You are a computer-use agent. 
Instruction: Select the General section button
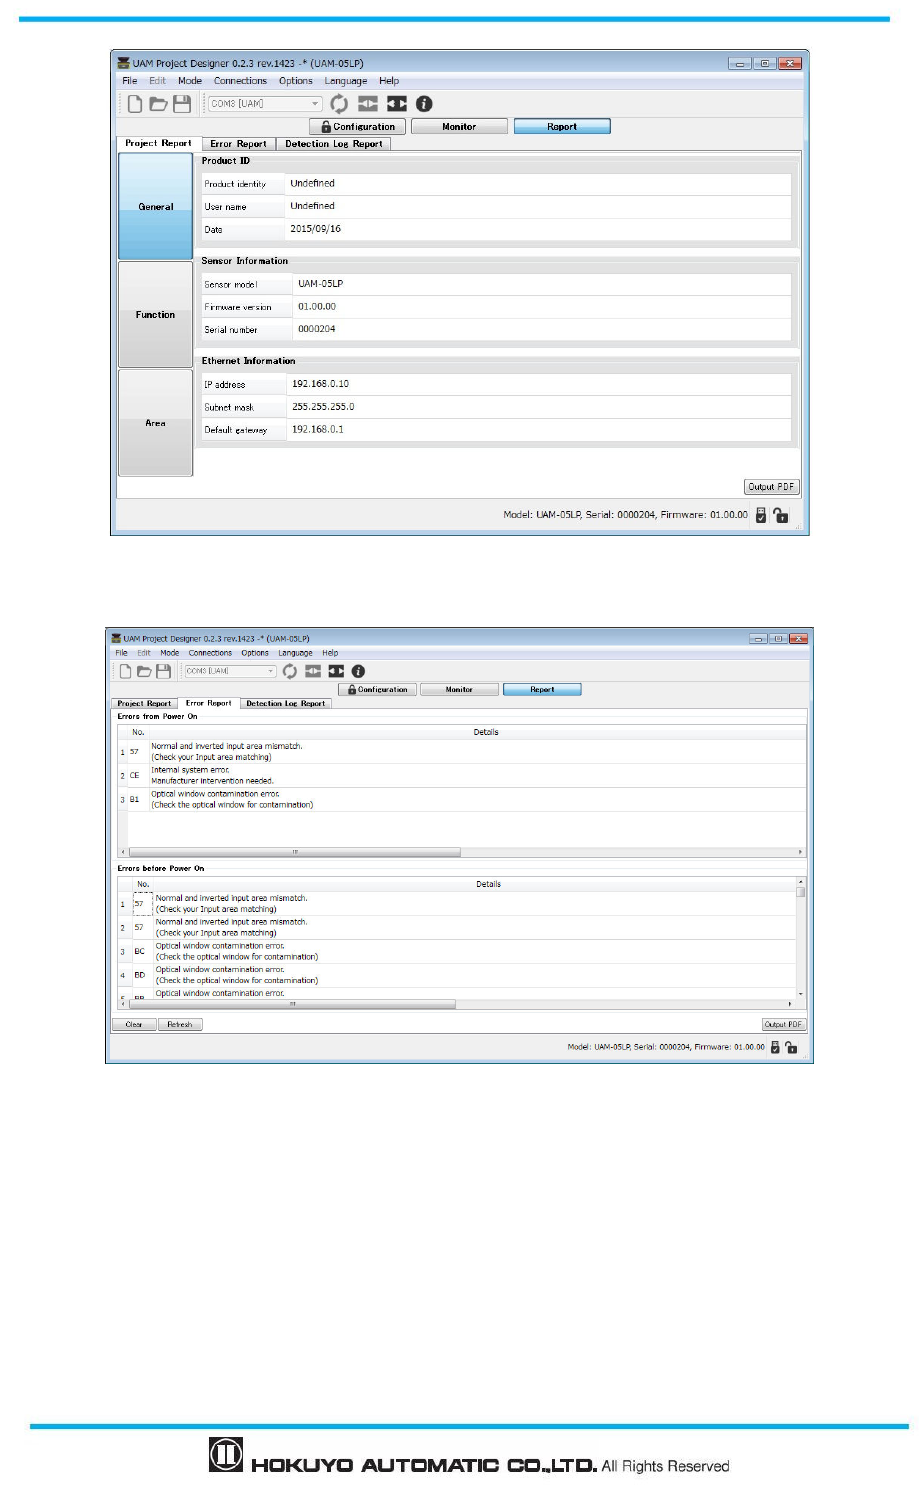click(156, 207)
